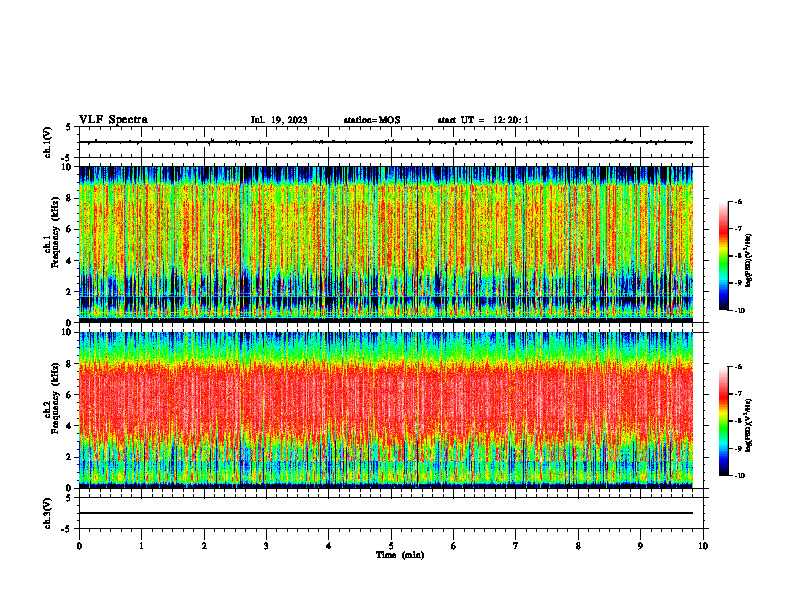Image resolution: width=792 pixels, height=612 pixels.
Task: Click the "Time (min)" axis label
Action: (x=400, y=555)
